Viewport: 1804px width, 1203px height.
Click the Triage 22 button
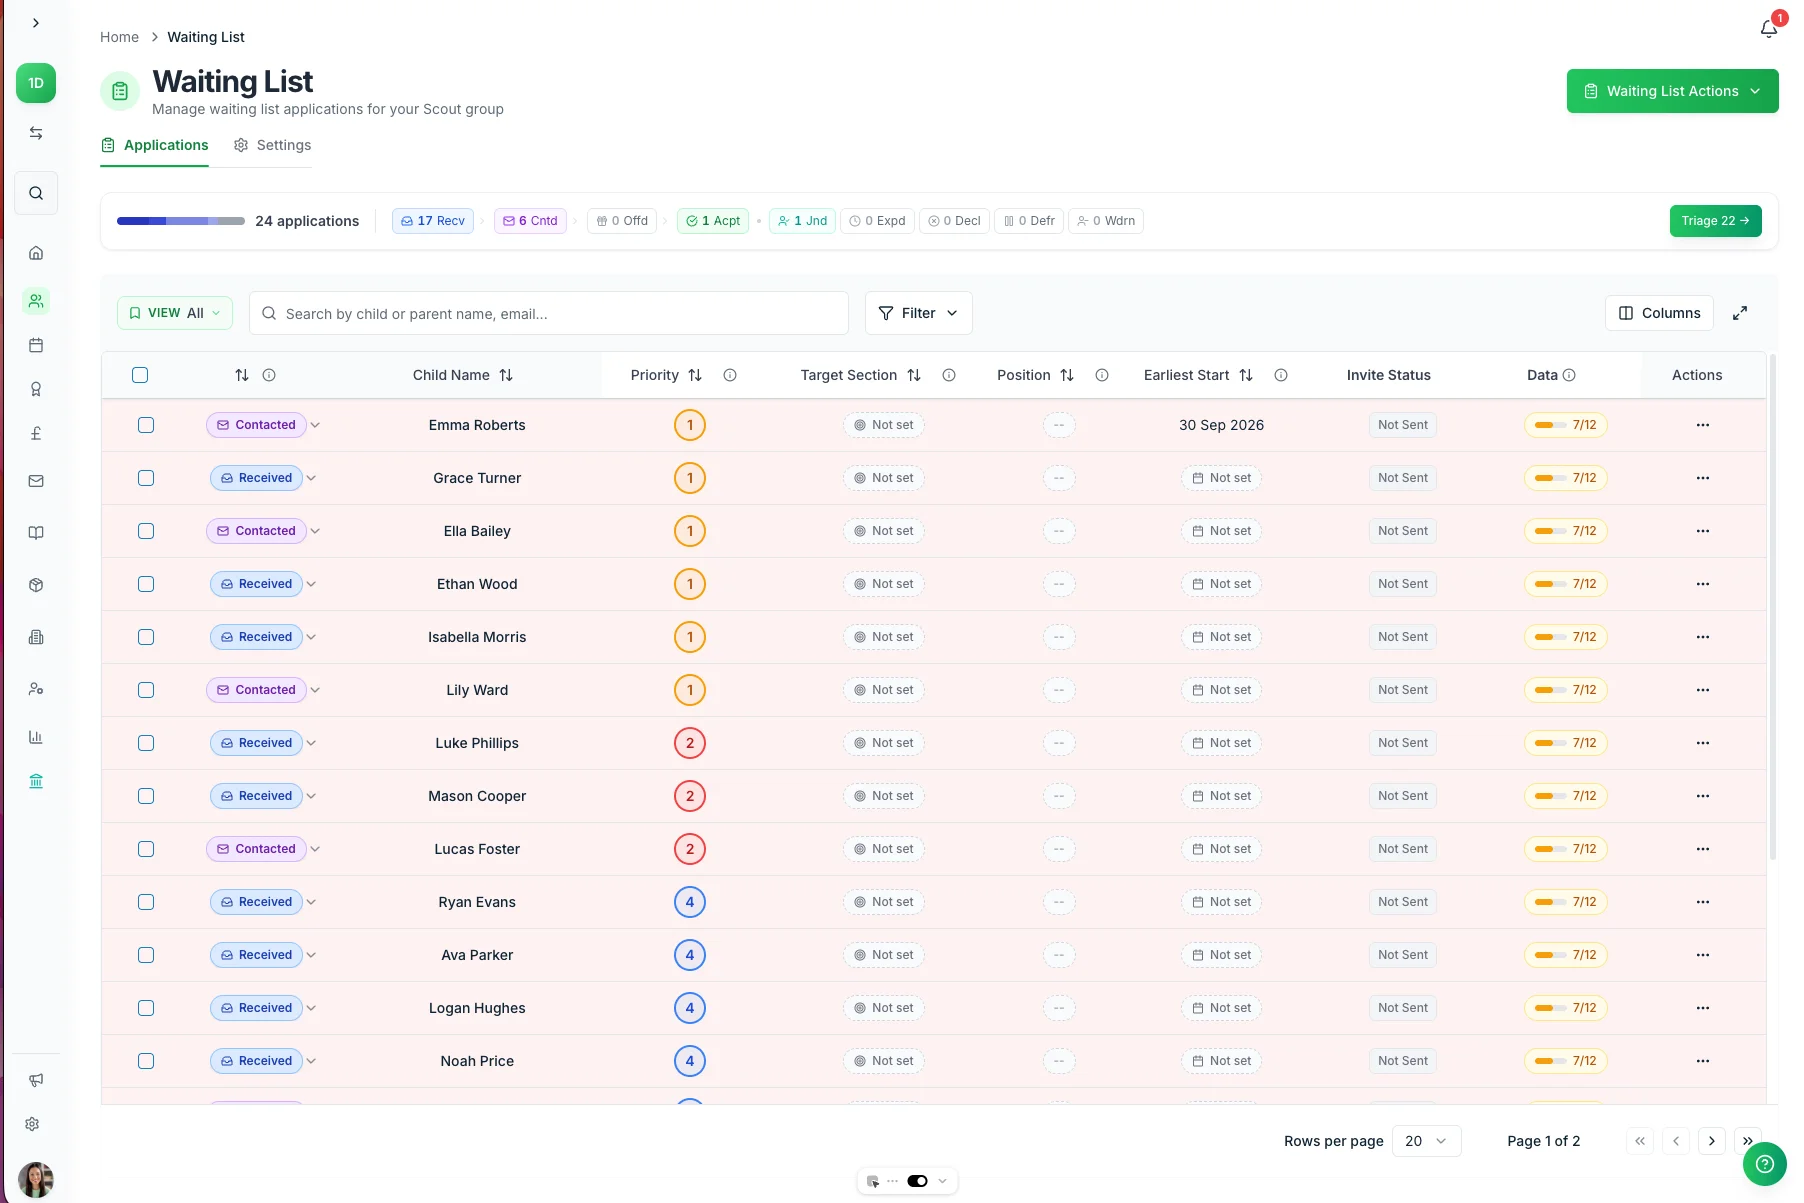[1715, 221]
